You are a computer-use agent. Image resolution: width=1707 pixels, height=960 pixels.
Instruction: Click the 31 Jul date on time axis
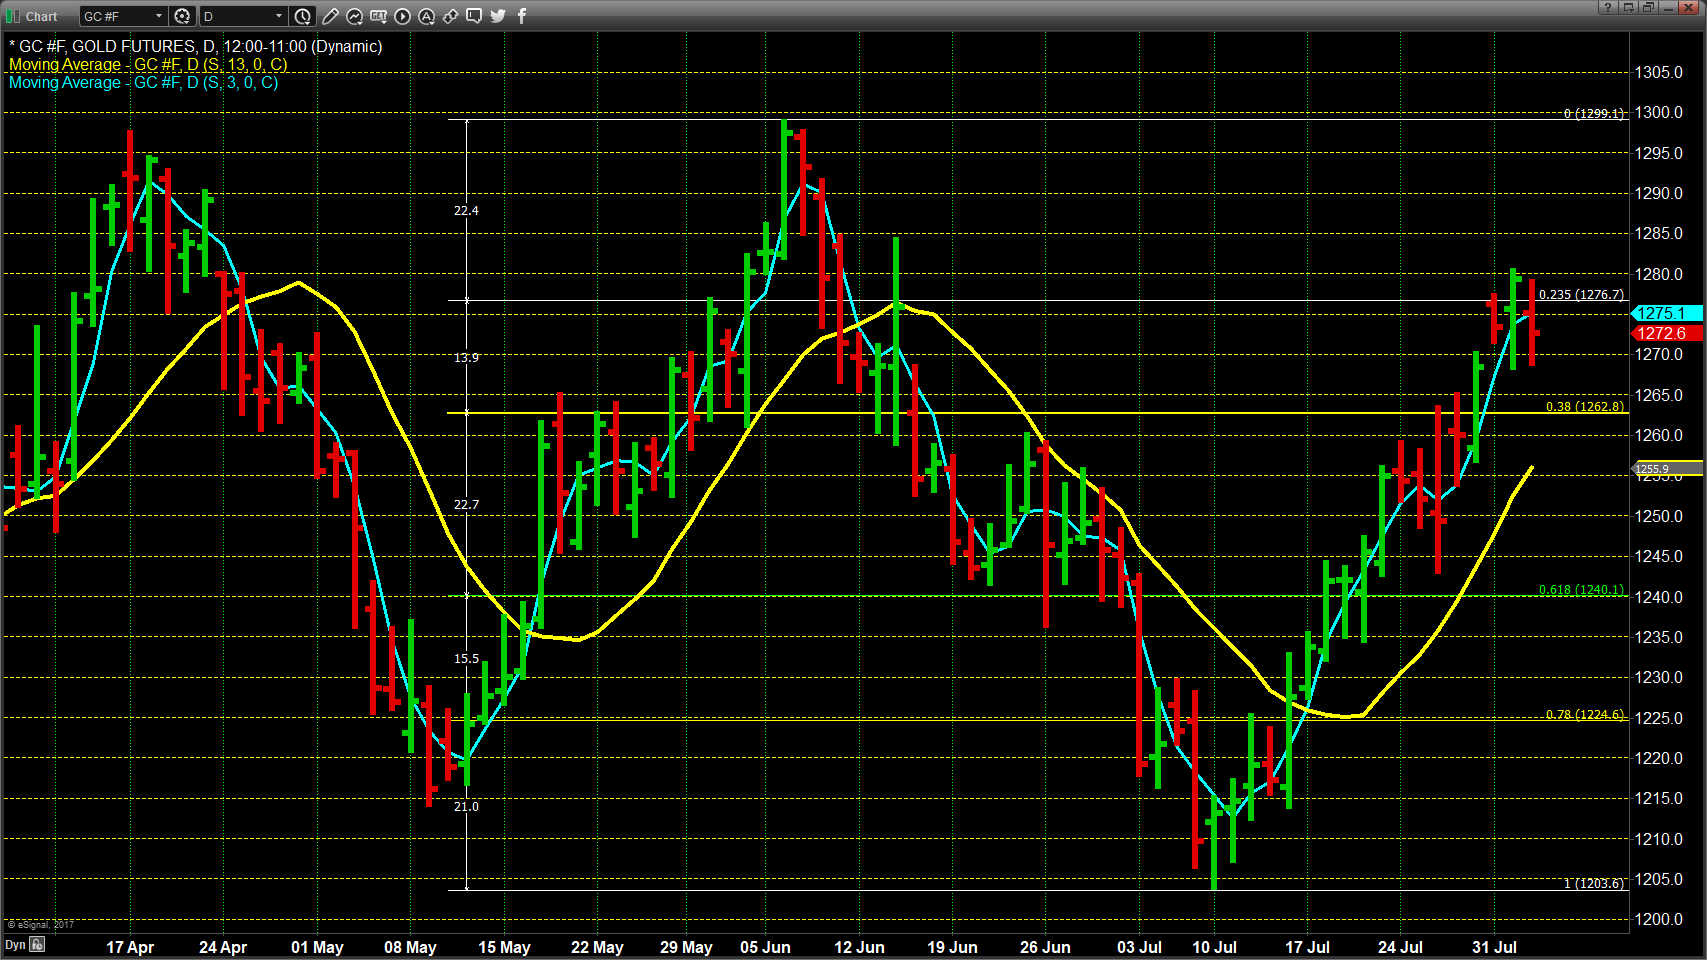(x=1494, y=947)
